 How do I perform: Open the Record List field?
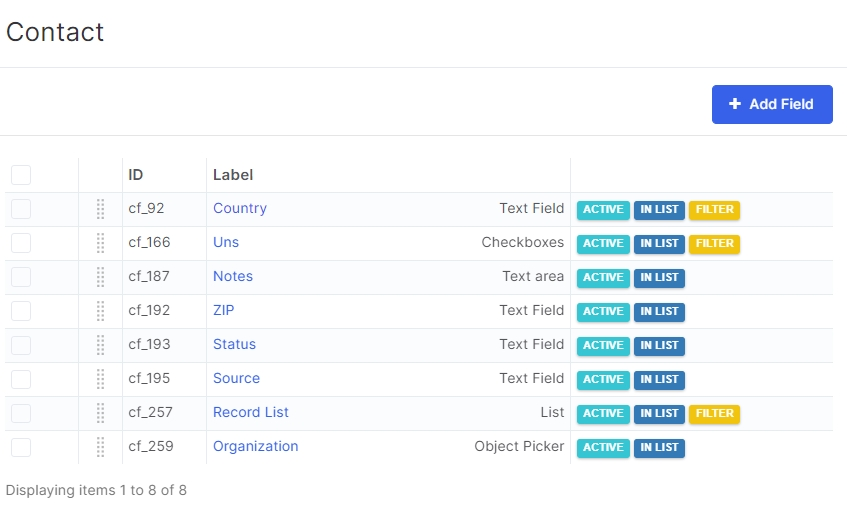pos(251,413)
